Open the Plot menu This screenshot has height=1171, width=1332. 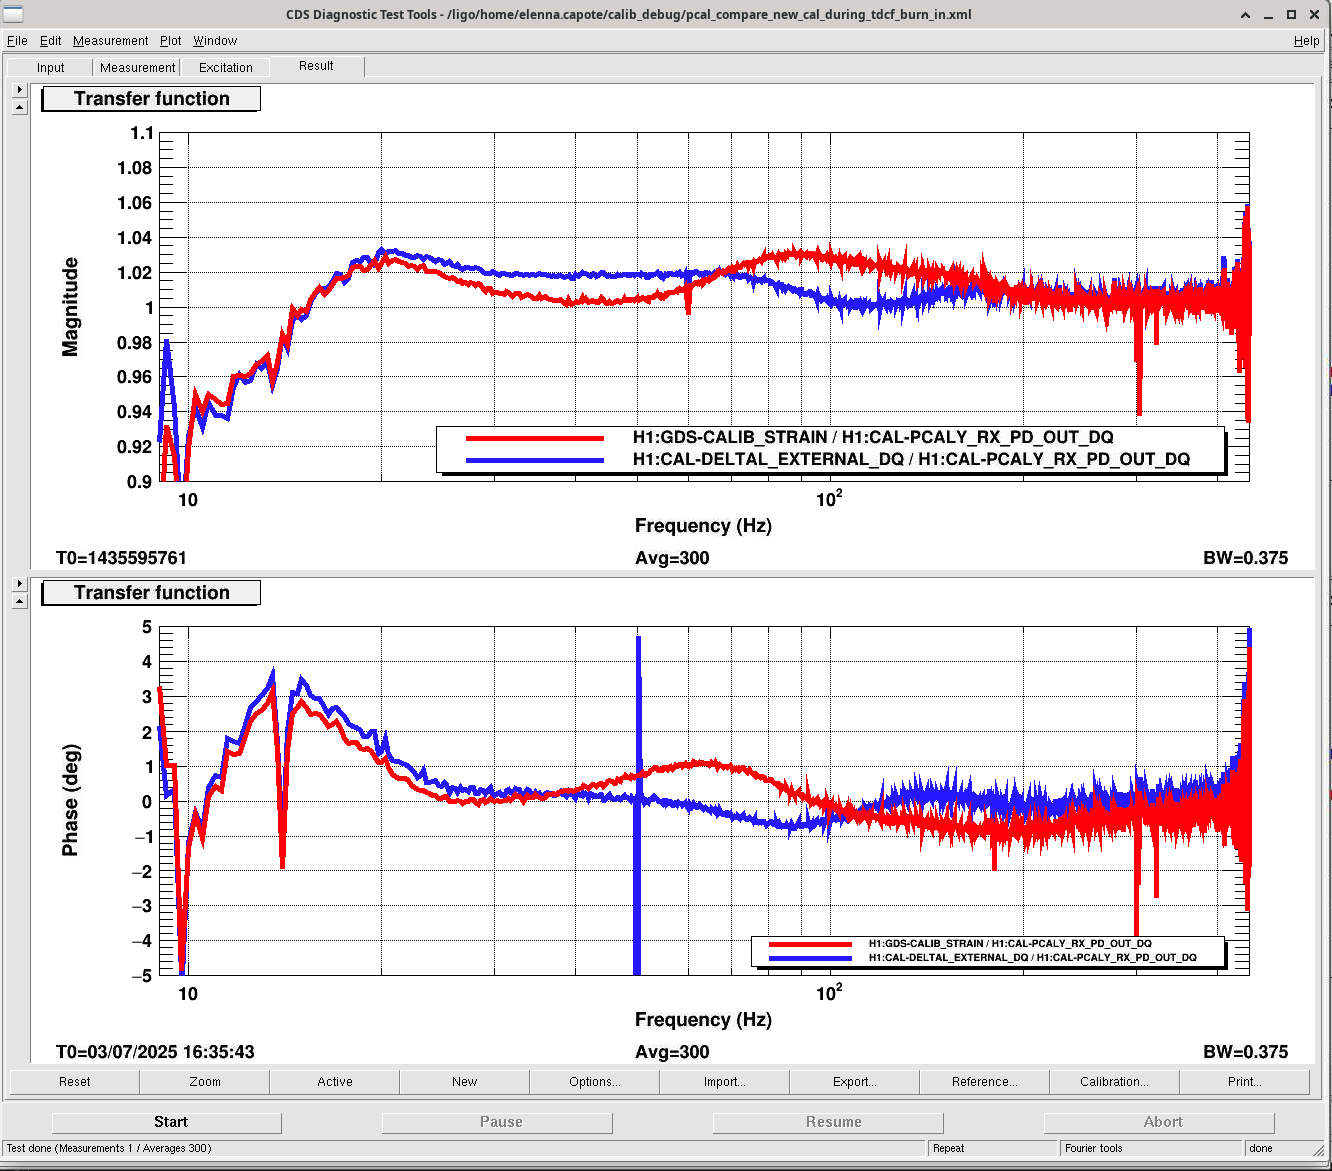(171, 41)
